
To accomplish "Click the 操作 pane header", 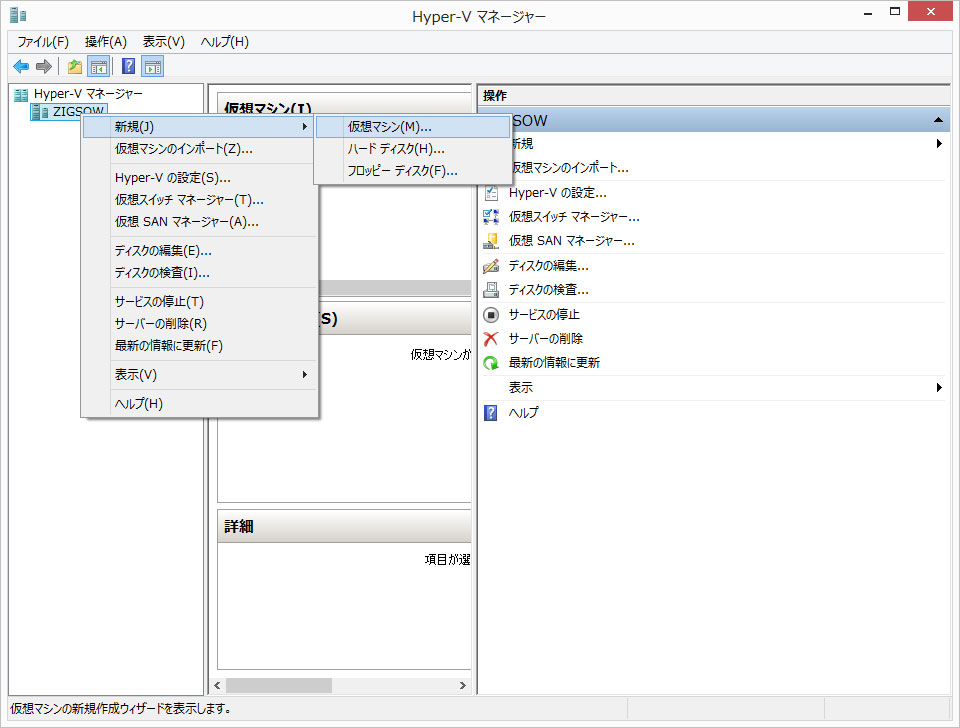I will click(x=714, y=96).
